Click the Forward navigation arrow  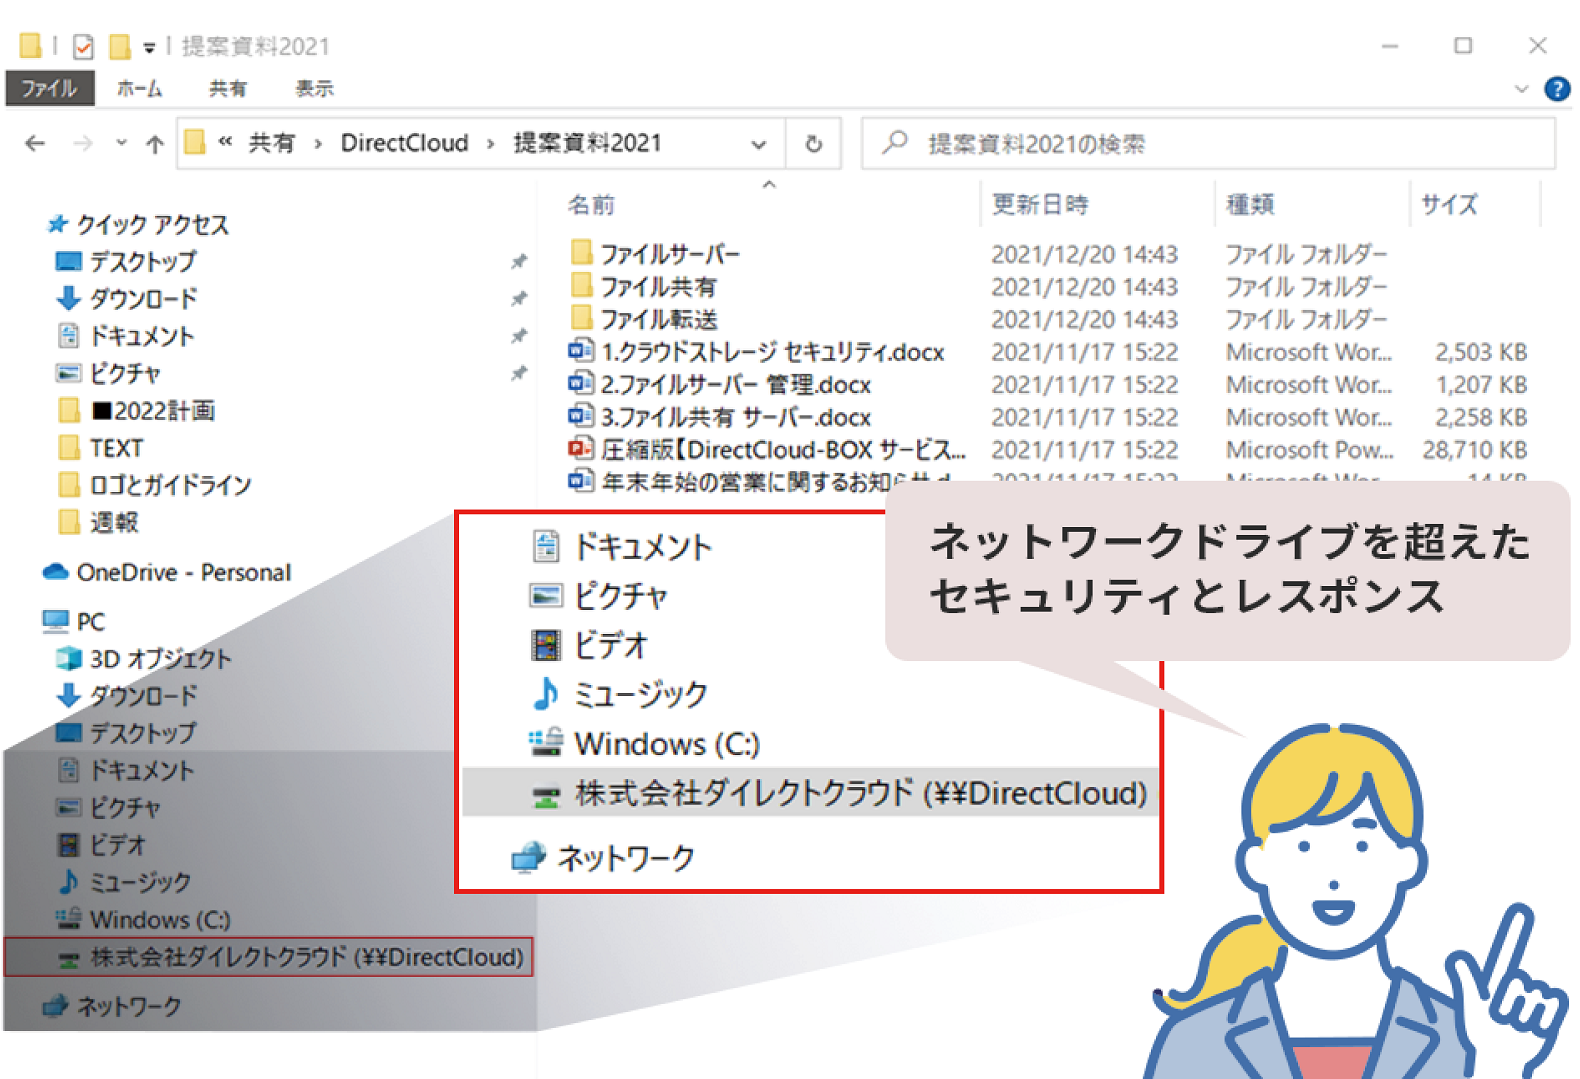tap(83, 143)
